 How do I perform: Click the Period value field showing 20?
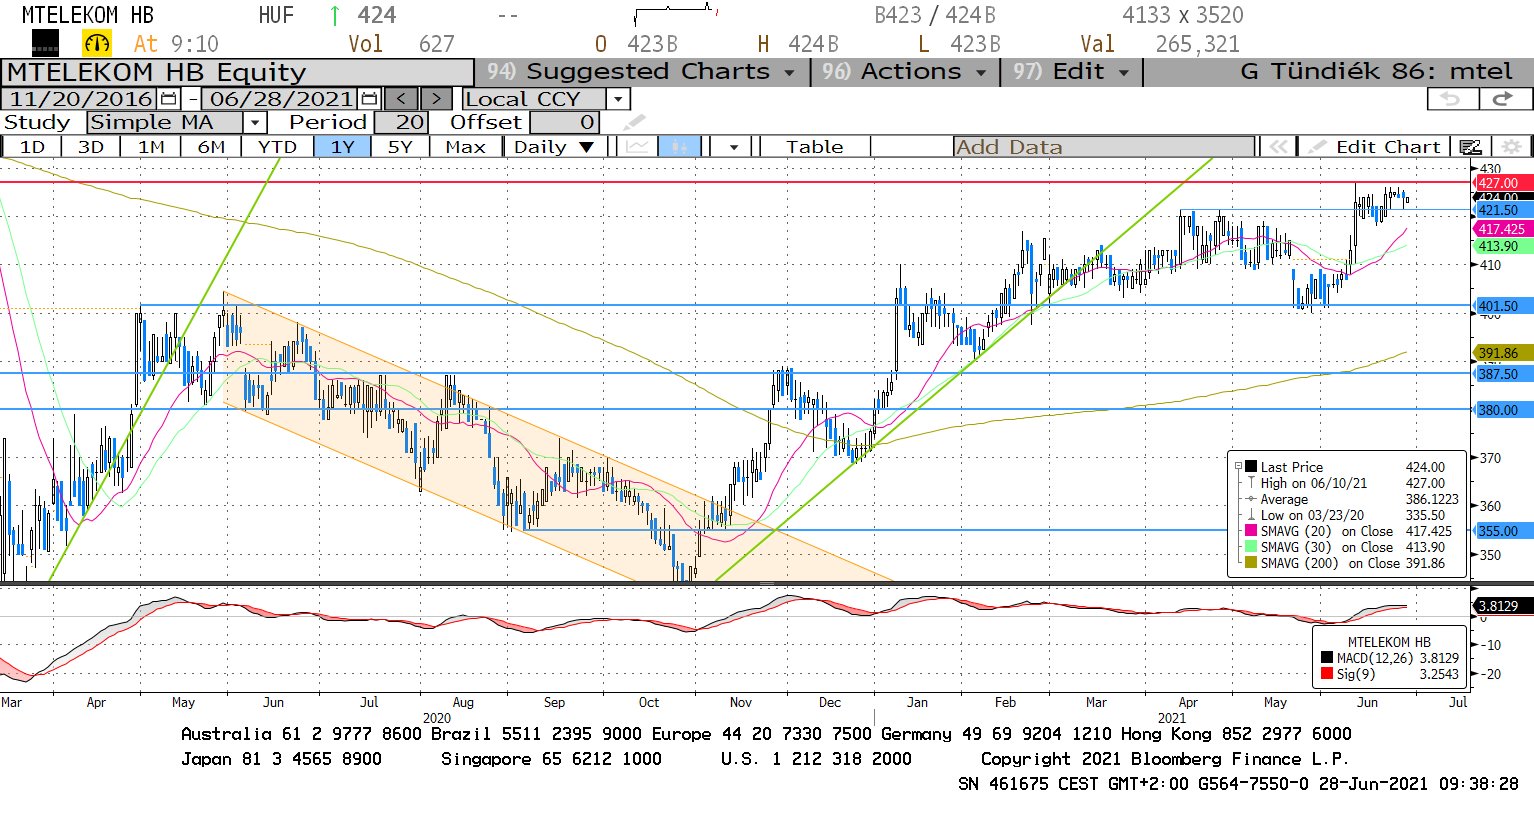pos(401,123)
